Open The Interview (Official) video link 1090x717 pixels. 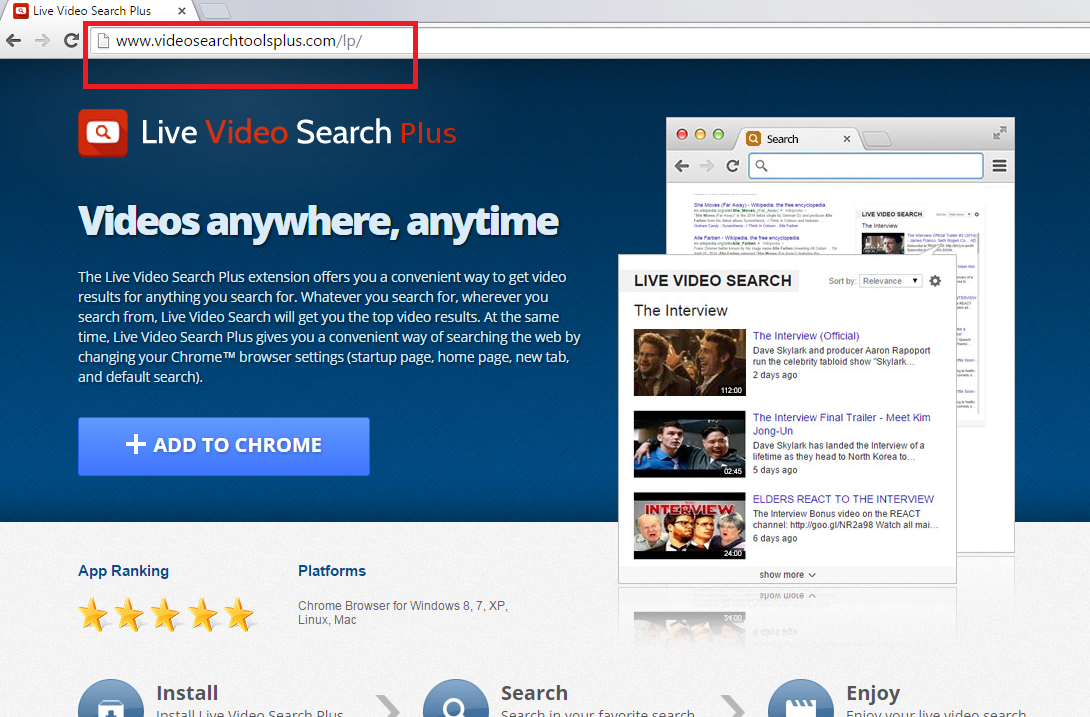point(806,336)
